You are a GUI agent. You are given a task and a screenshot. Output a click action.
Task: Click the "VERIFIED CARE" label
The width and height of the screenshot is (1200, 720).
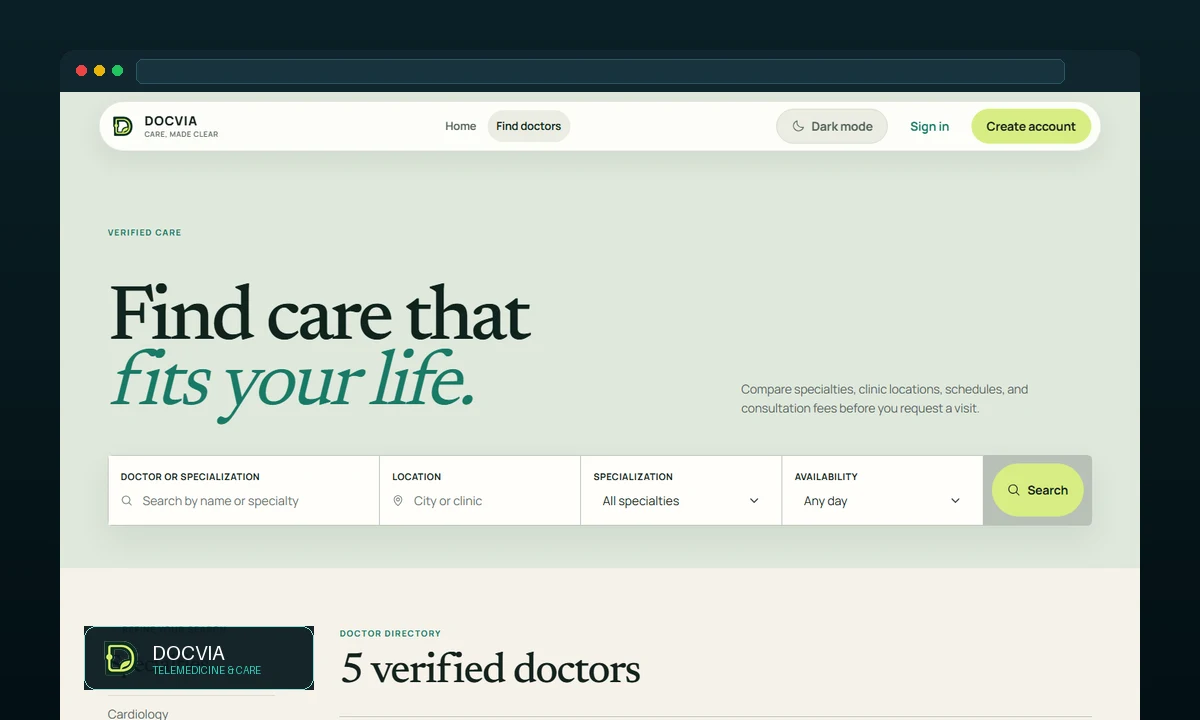pyautogui.click(x=145, y=233)
